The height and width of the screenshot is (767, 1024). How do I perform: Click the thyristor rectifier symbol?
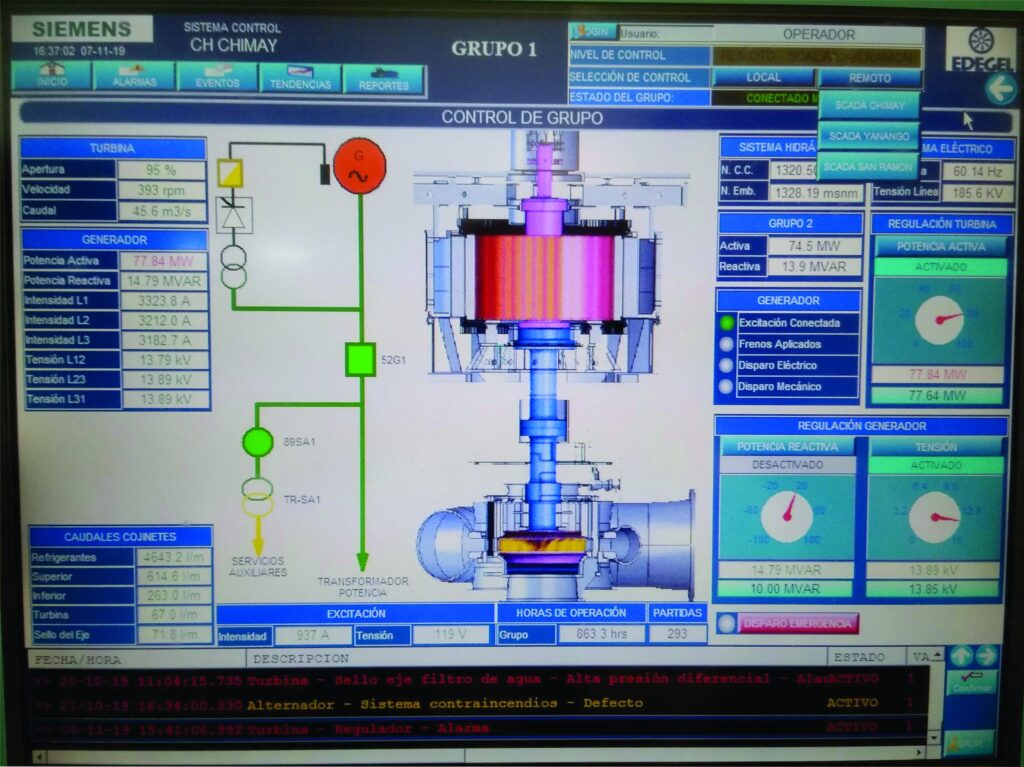click(x=234, y=214)
